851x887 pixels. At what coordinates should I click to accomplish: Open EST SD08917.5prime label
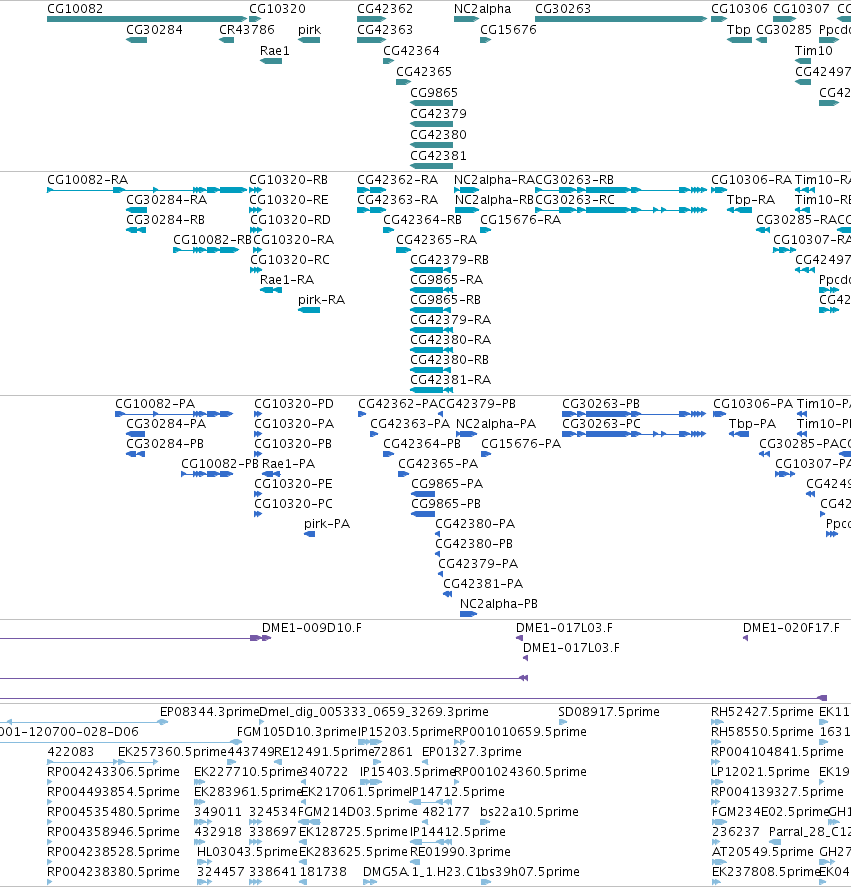[609, 712]
